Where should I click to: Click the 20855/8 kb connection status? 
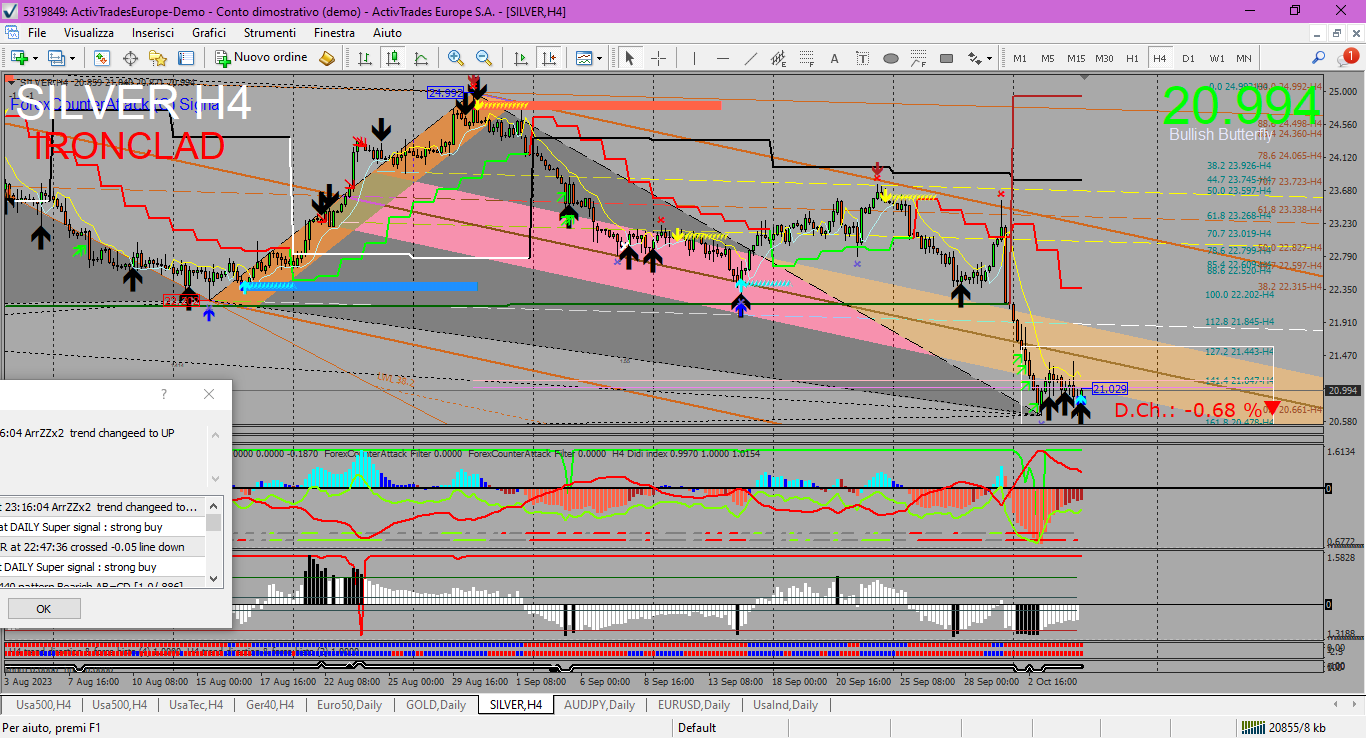pyautogui.click(x=1283, y=727)
